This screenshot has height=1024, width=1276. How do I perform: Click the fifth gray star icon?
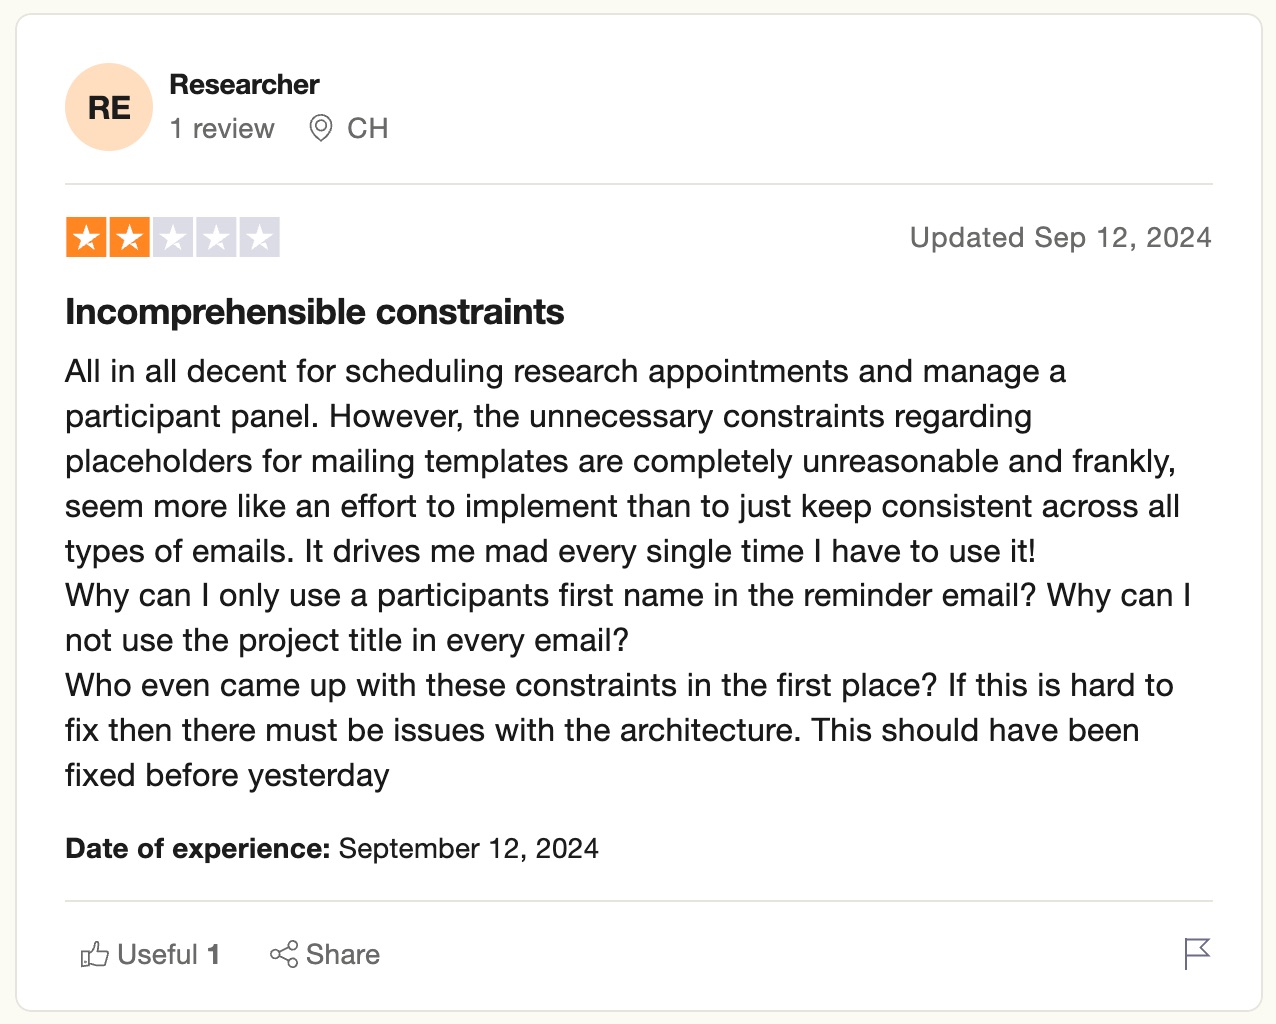258,237
